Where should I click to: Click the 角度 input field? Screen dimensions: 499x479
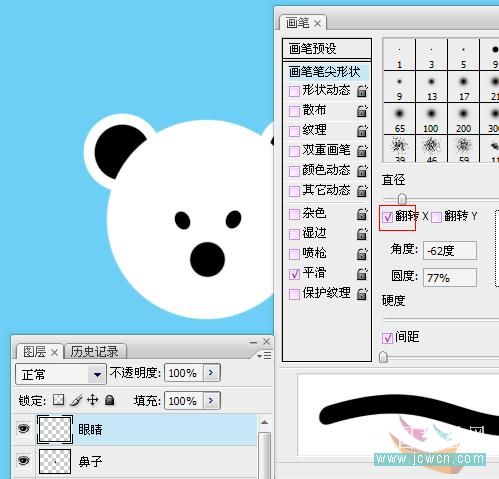click(x=450, y=251)
